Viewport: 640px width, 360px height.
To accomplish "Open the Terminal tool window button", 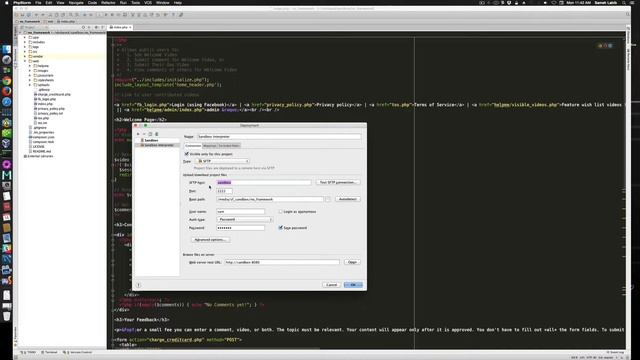I will pyautogui.click(x=50, y=352).
